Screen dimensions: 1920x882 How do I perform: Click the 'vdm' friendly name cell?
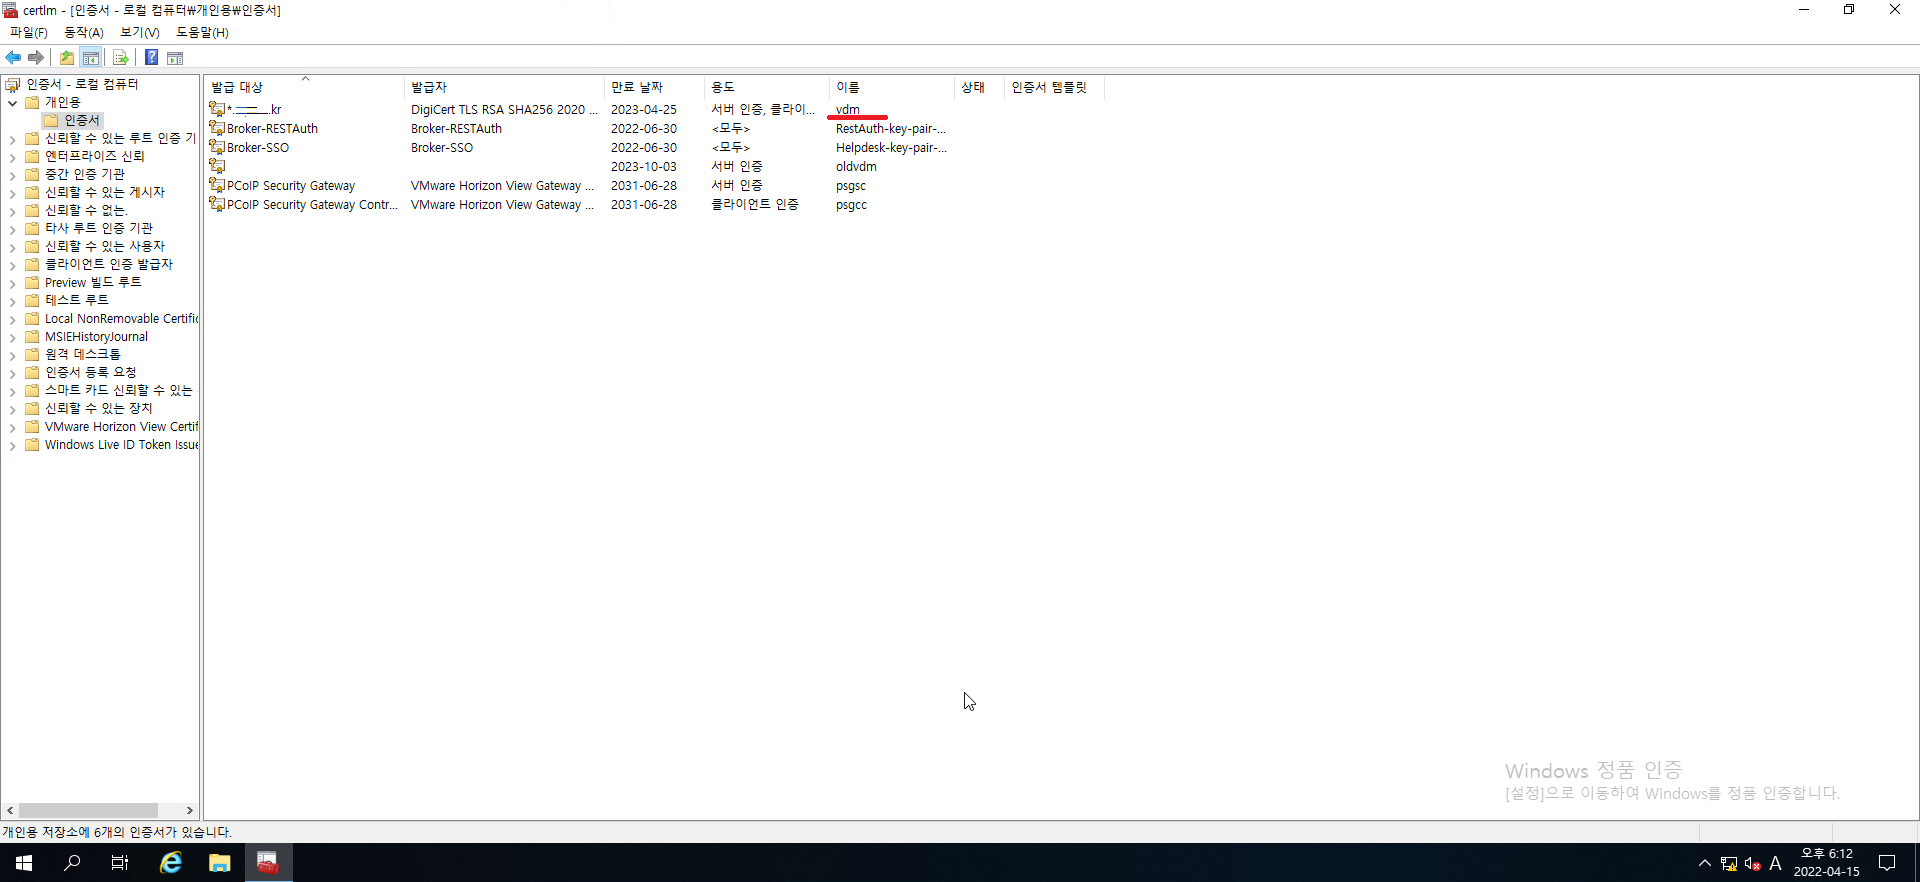(x=848, y=109)
